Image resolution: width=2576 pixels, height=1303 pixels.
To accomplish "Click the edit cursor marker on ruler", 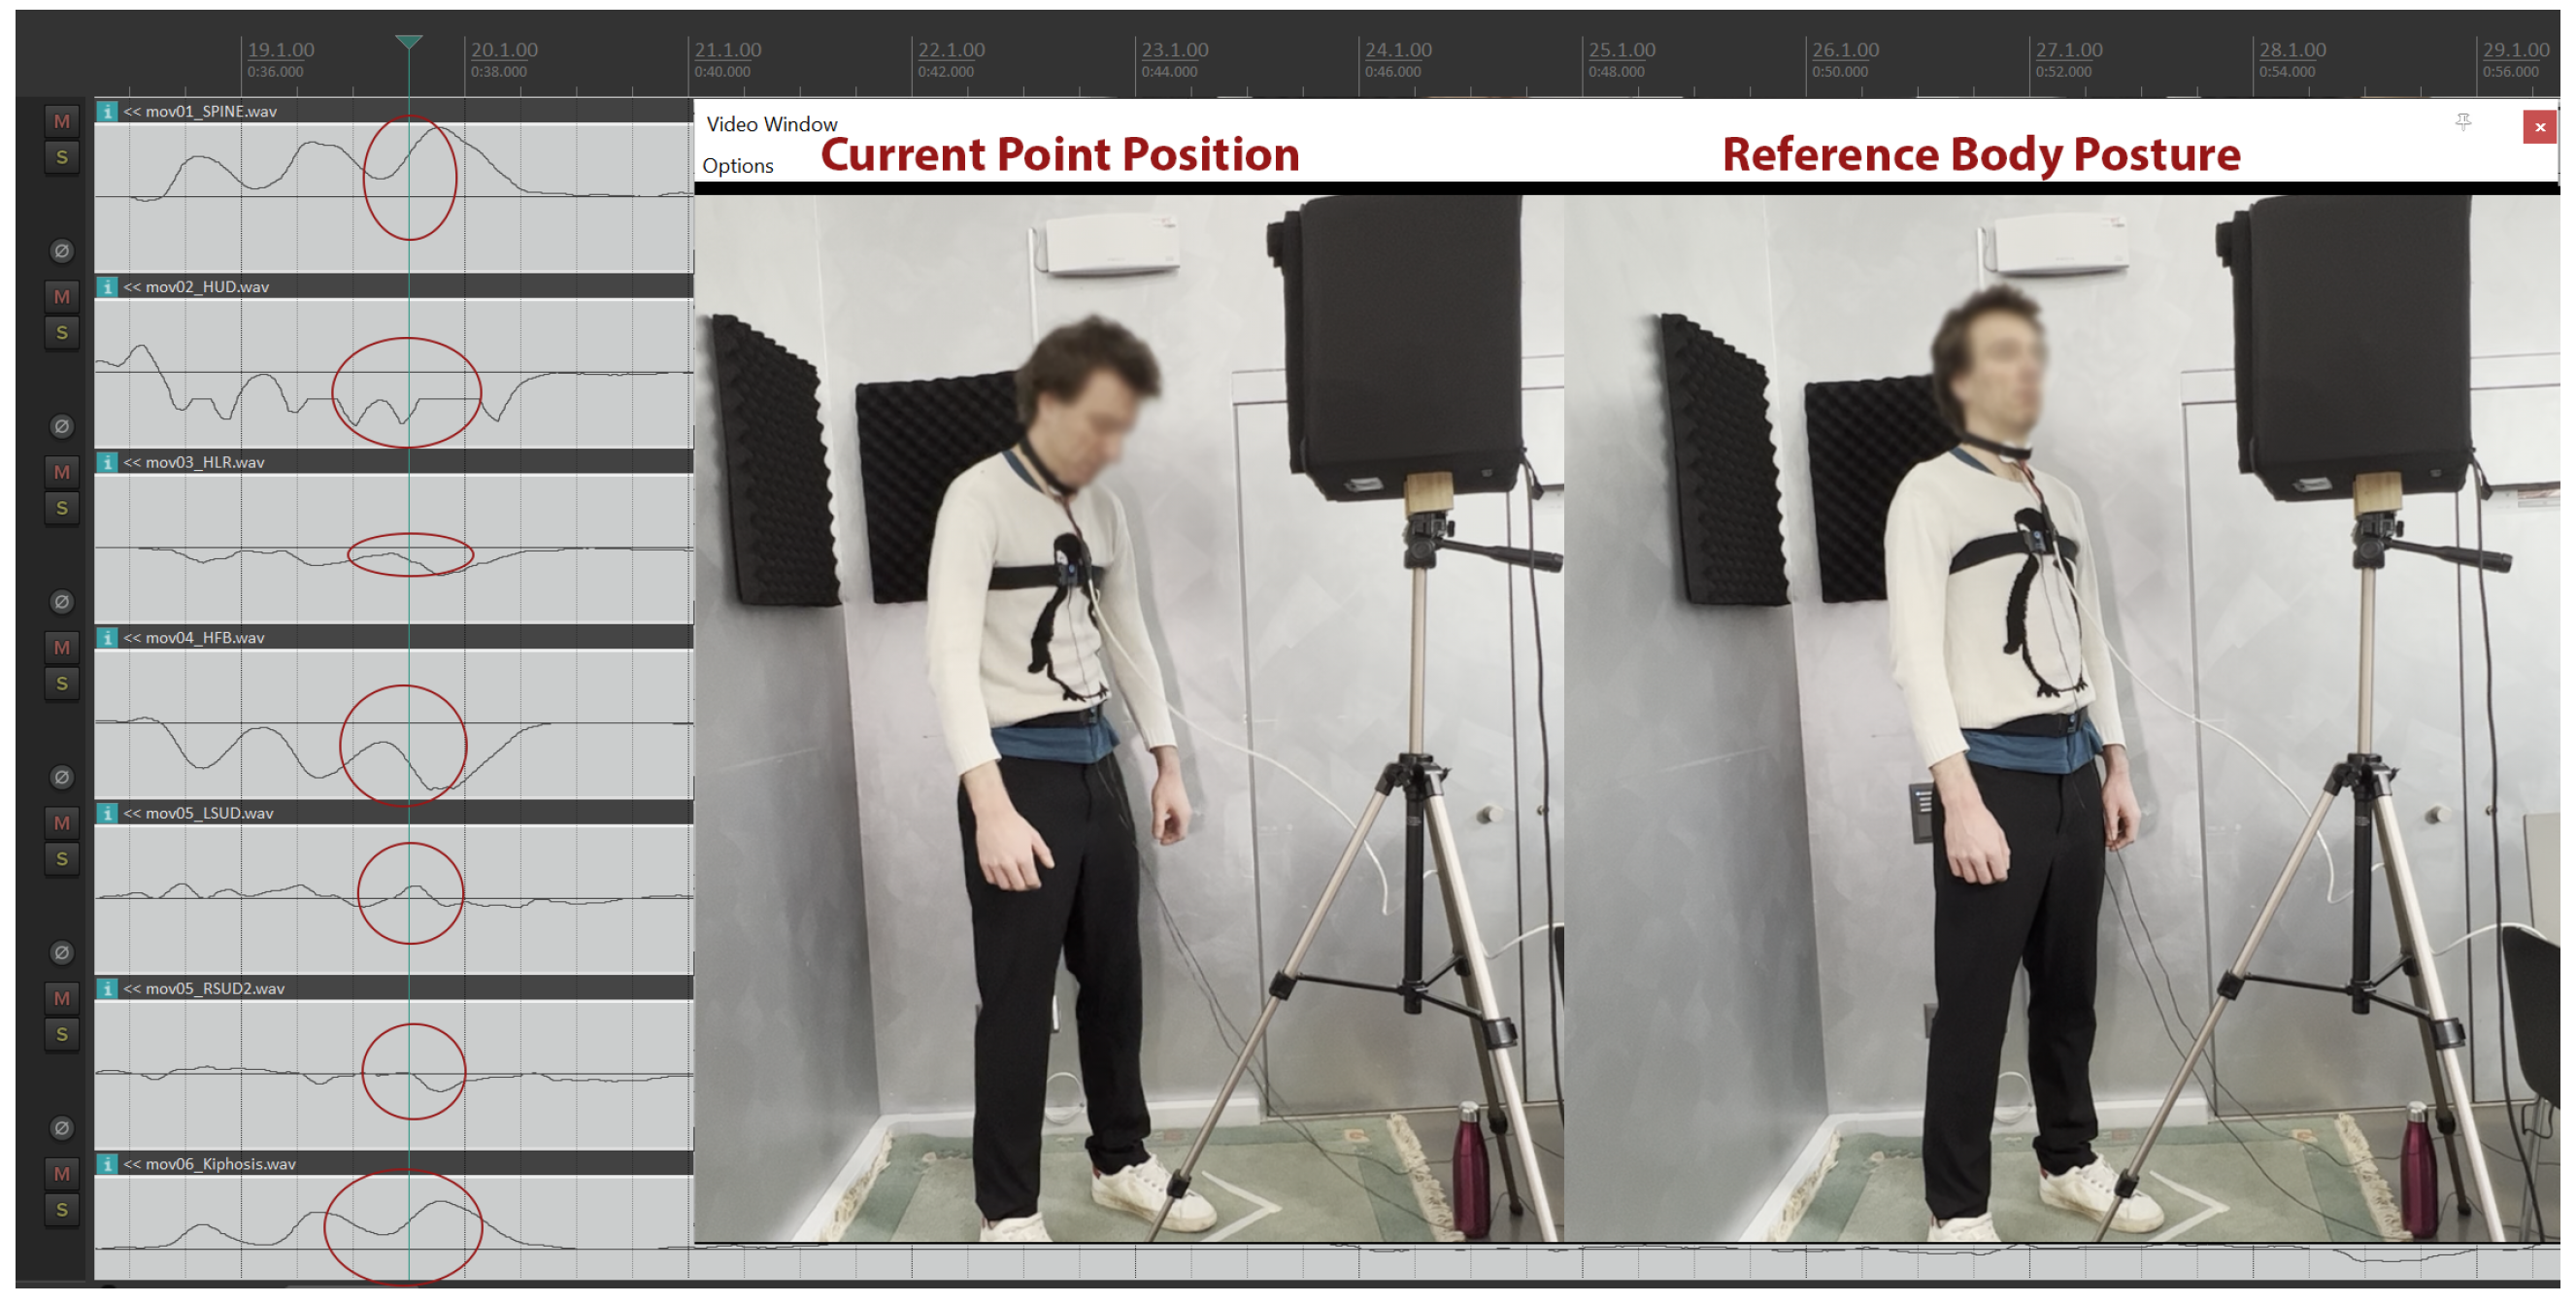I will coord(408,42).
